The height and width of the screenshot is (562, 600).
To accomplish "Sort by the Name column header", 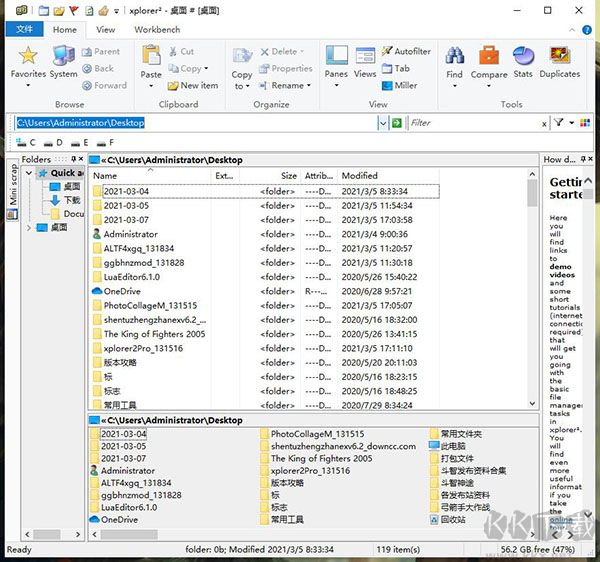I will coord(151,176).
